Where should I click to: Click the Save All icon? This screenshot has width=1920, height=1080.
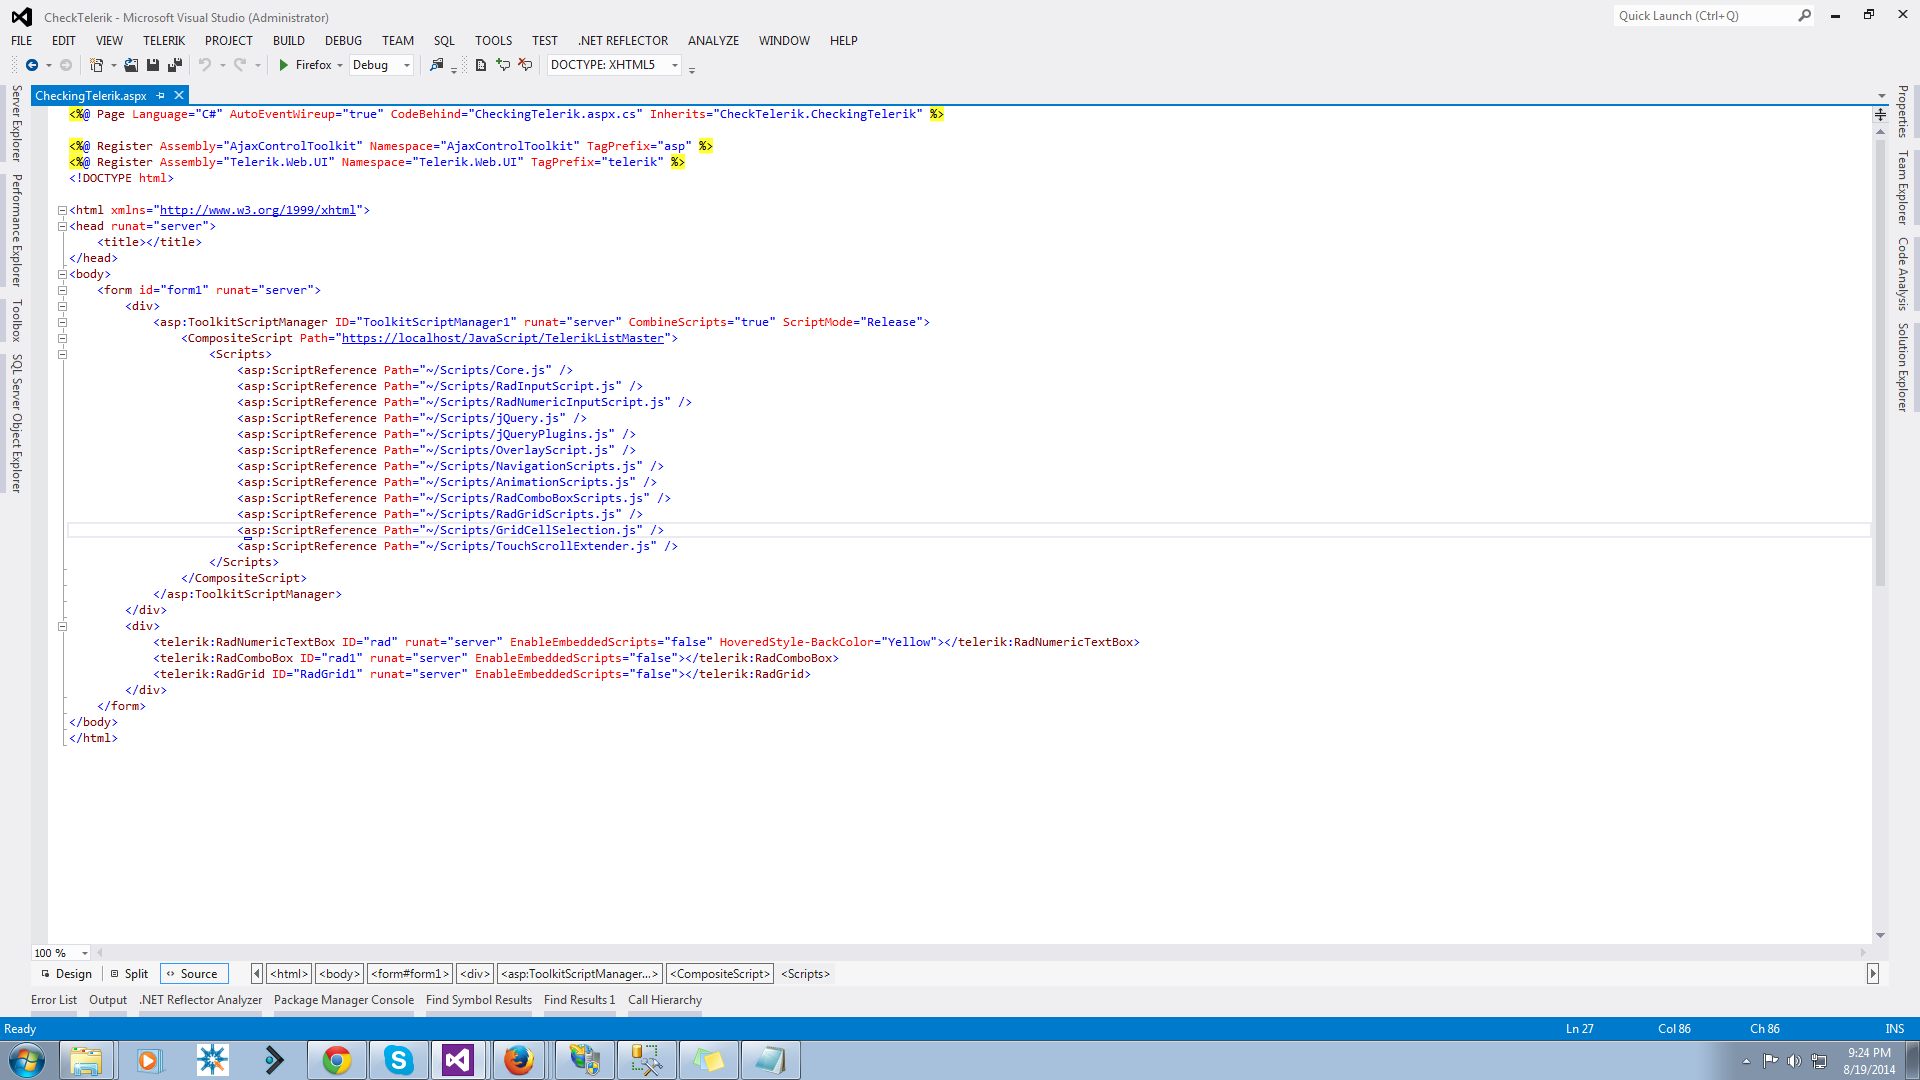point(174,65)
